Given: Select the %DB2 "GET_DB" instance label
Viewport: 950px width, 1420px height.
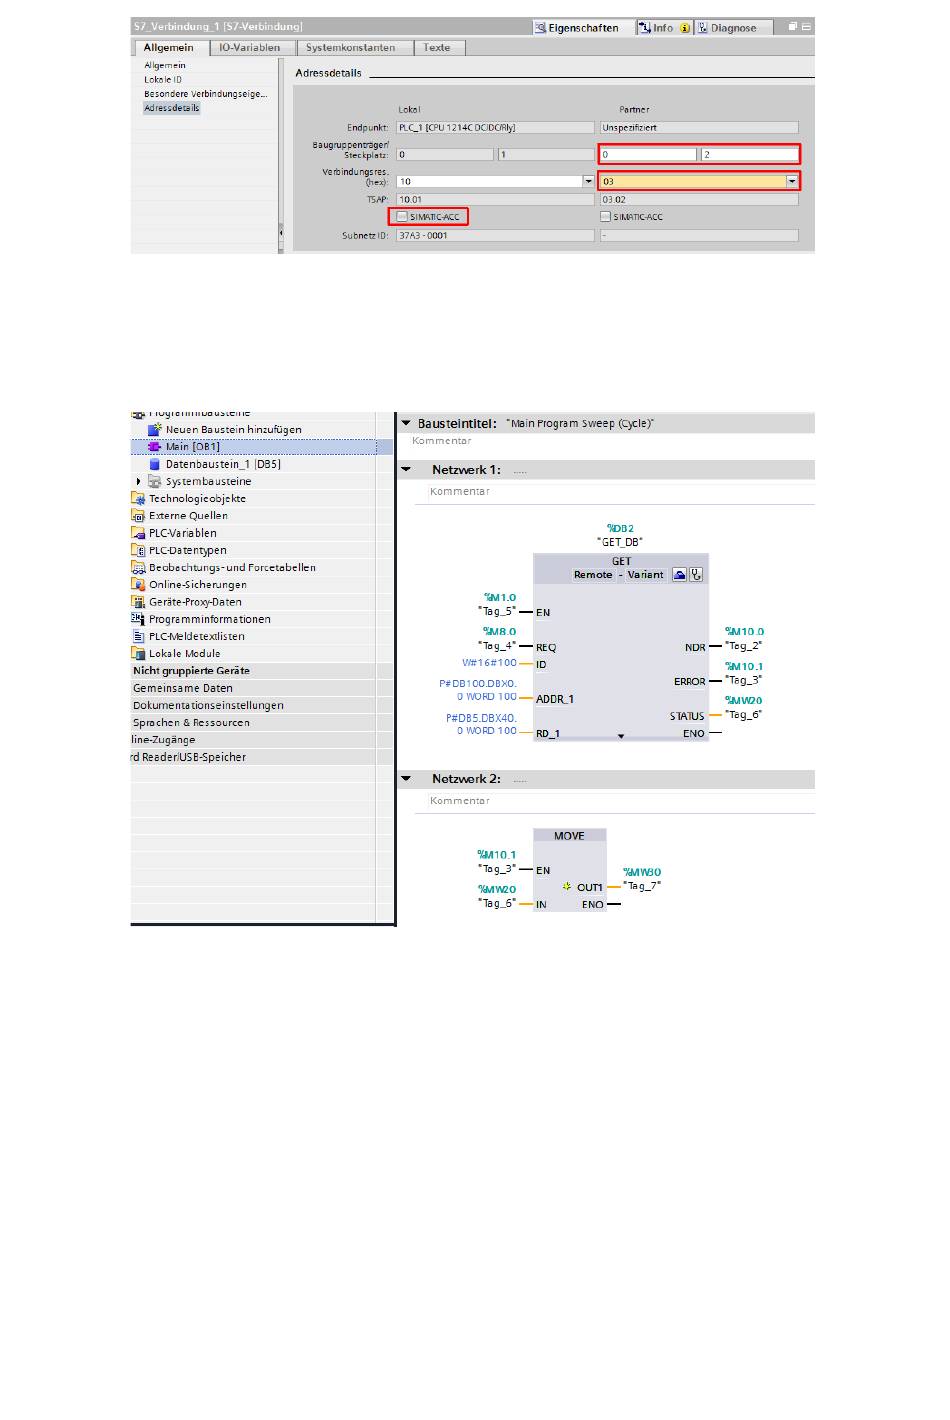Looking at the screenshot, I should click(621, 535).
